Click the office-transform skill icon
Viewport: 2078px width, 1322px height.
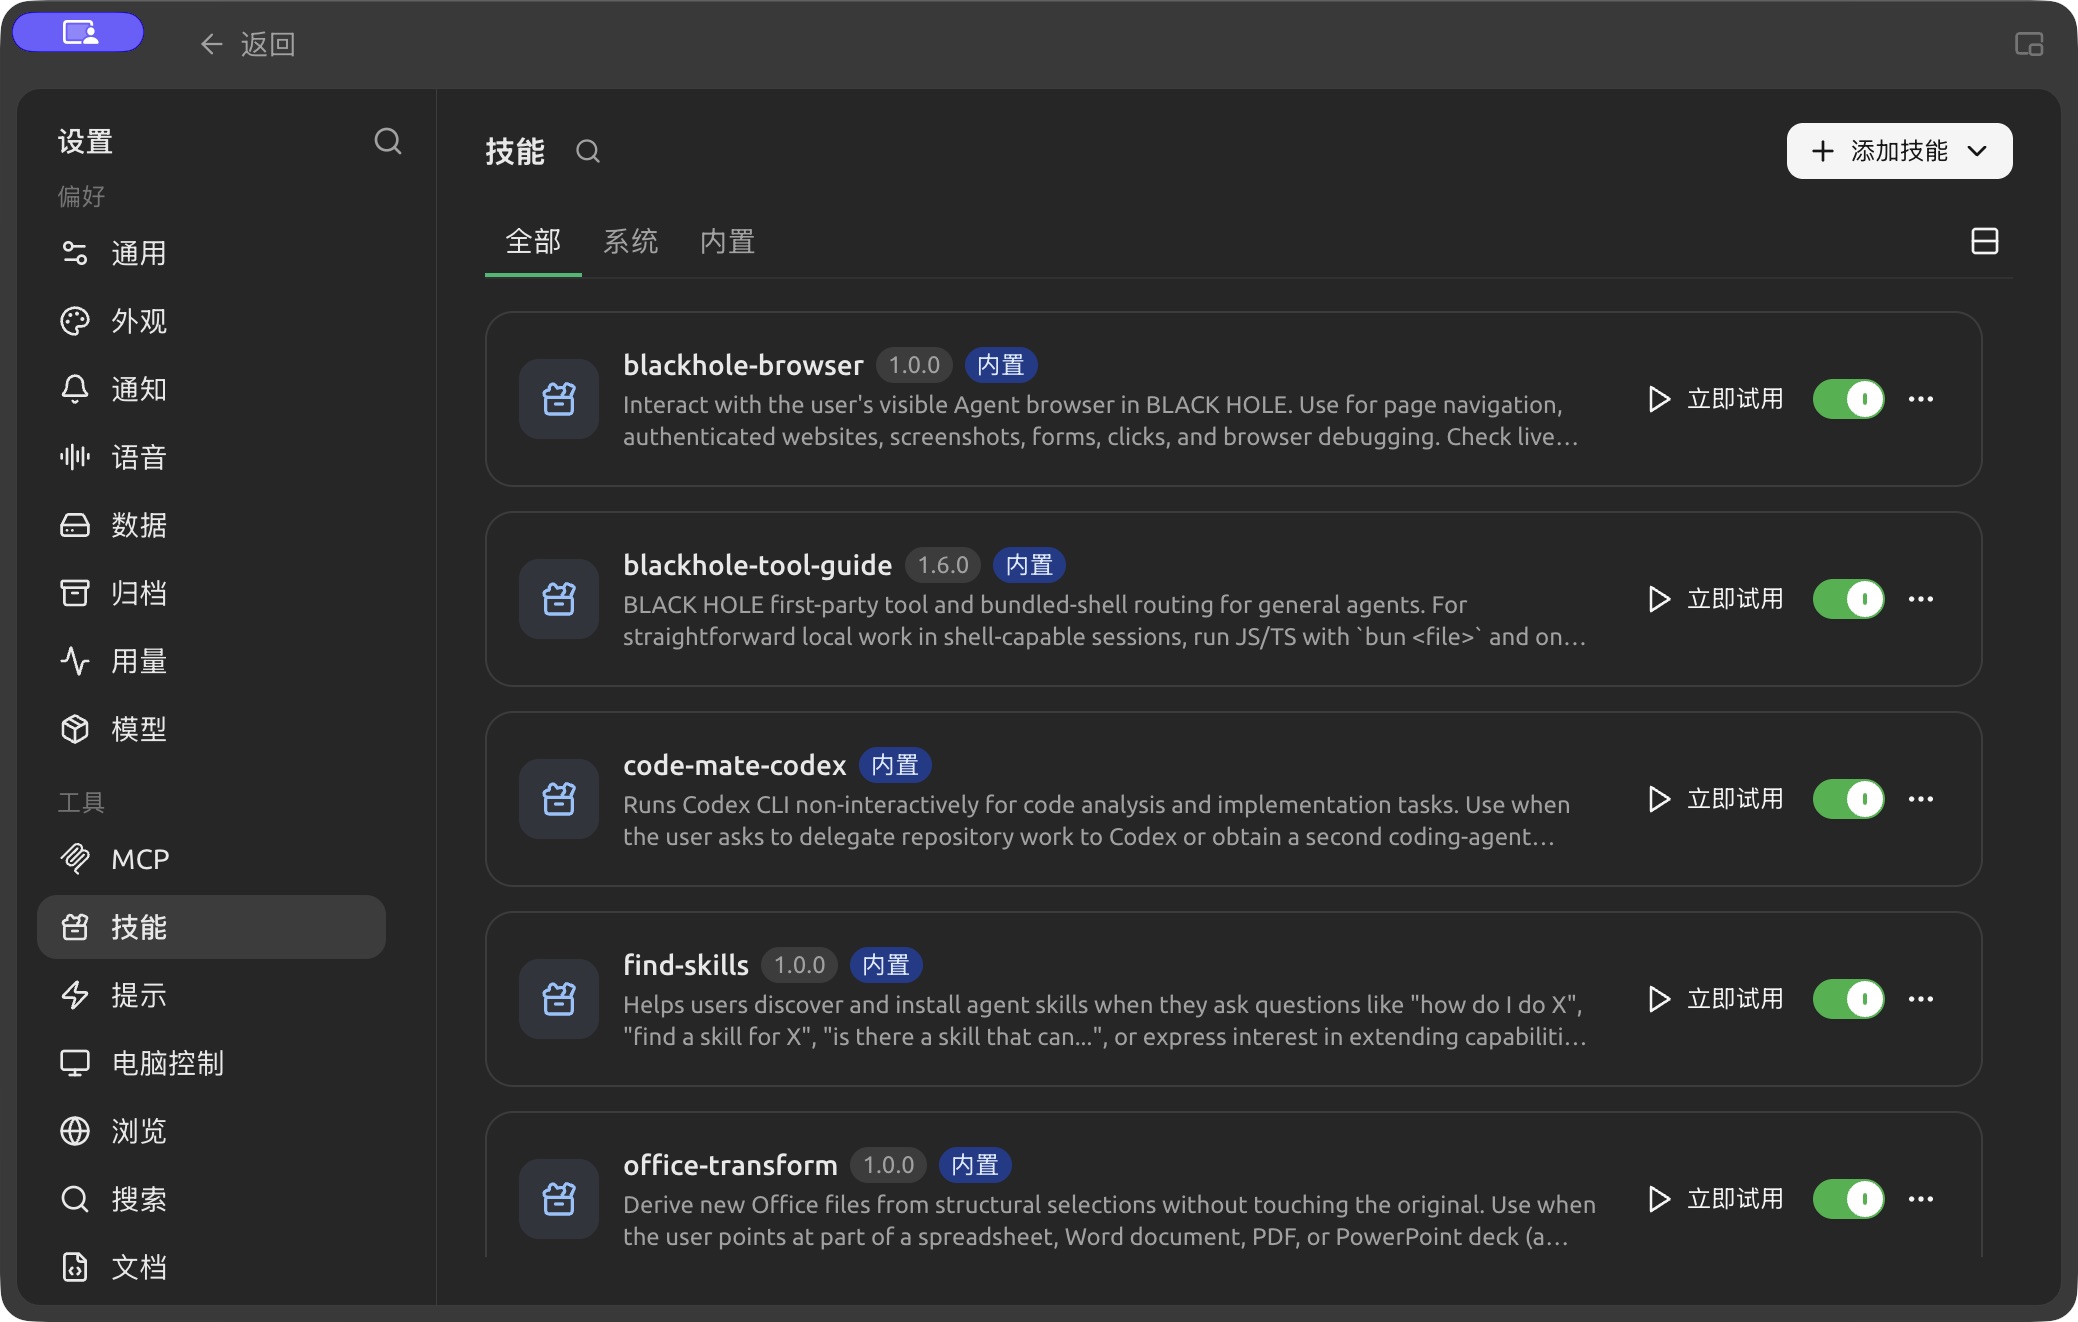point(559,1199)
